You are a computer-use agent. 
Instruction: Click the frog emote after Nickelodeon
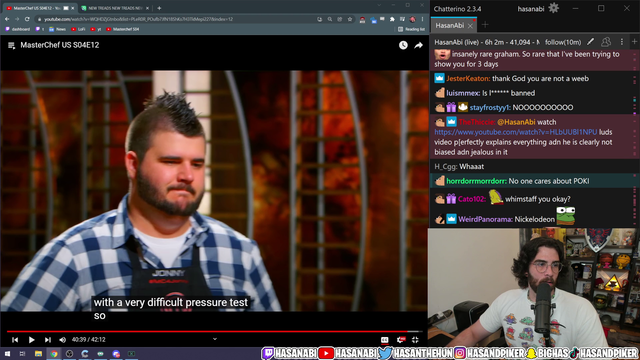point(566,216)
